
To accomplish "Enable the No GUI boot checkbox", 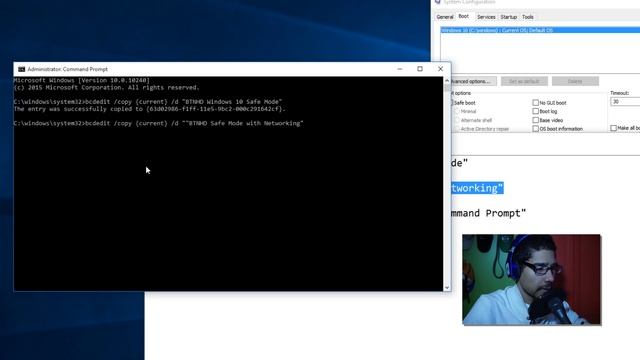I will coord(536,103).
